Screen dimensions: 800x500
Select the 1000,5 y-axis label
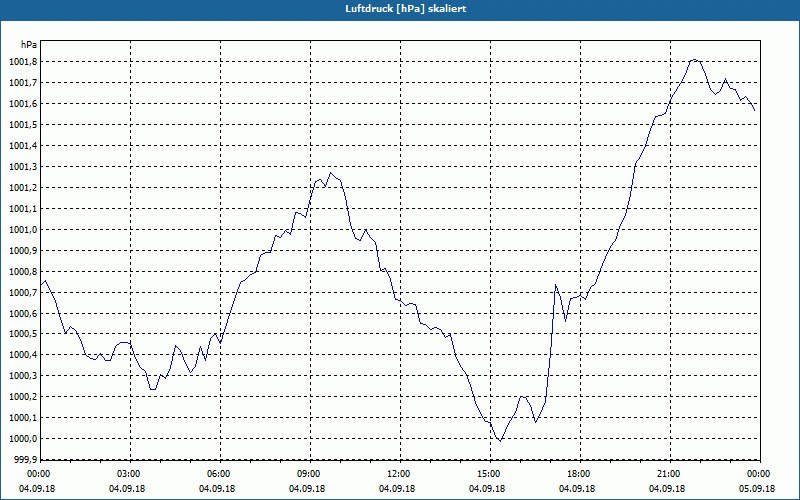23,334
